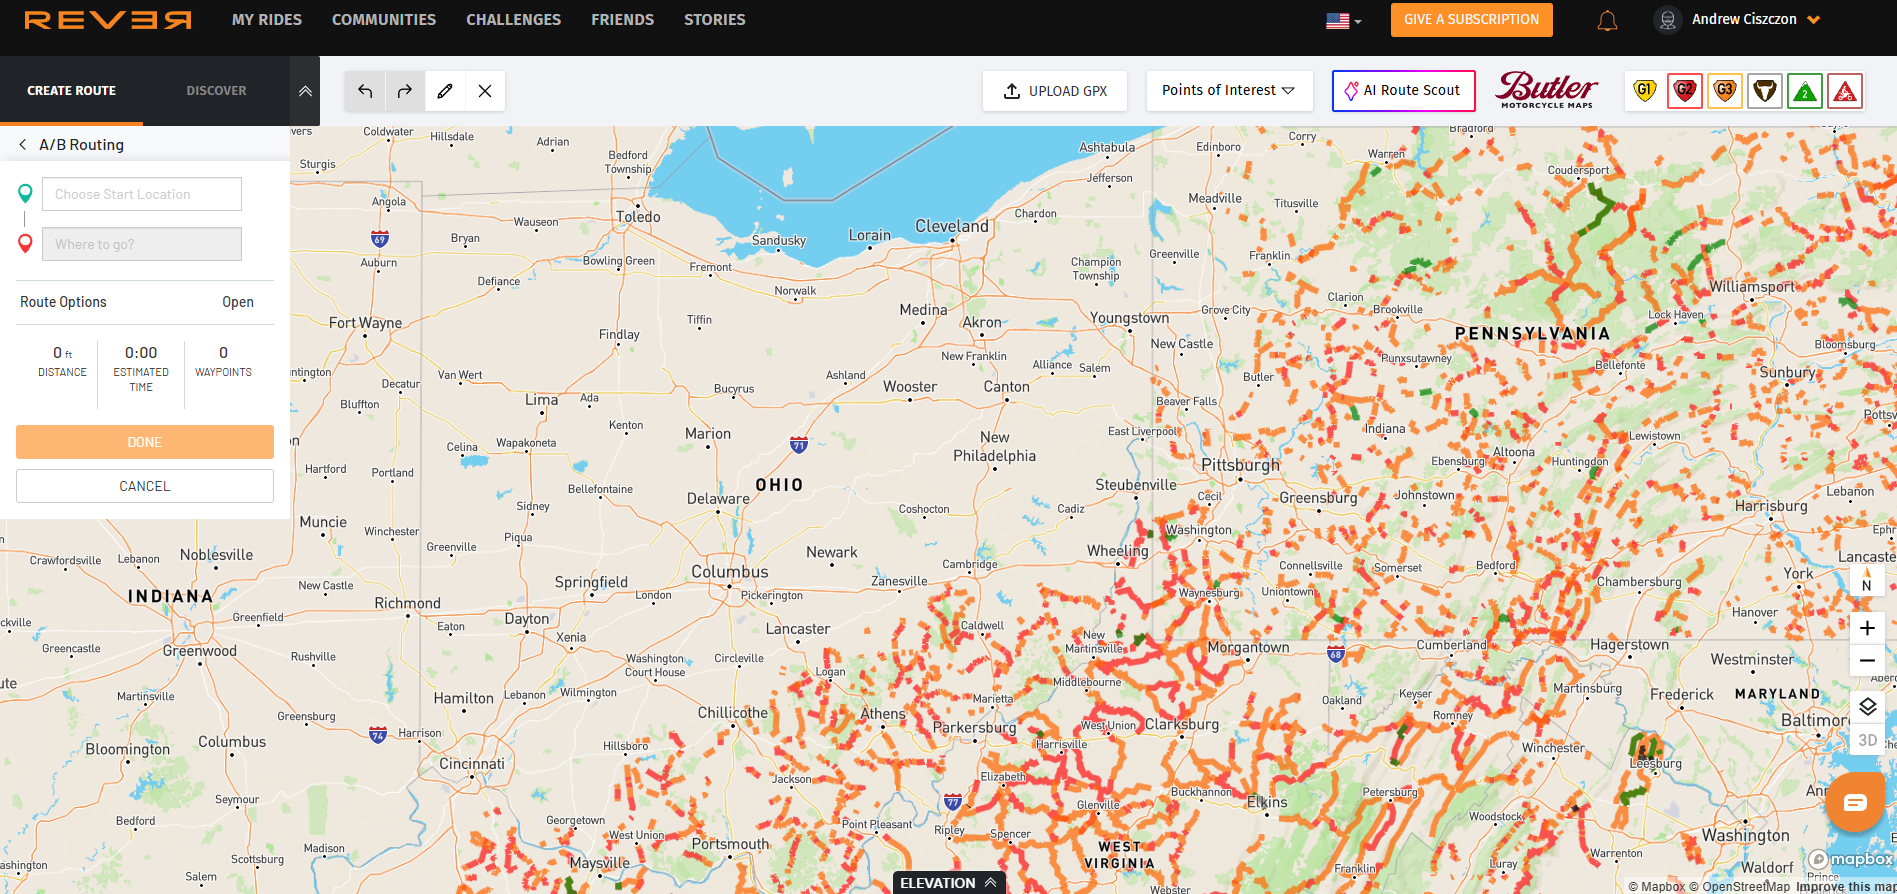Toggle the green mountain roads layer

tap(1805, 91)
